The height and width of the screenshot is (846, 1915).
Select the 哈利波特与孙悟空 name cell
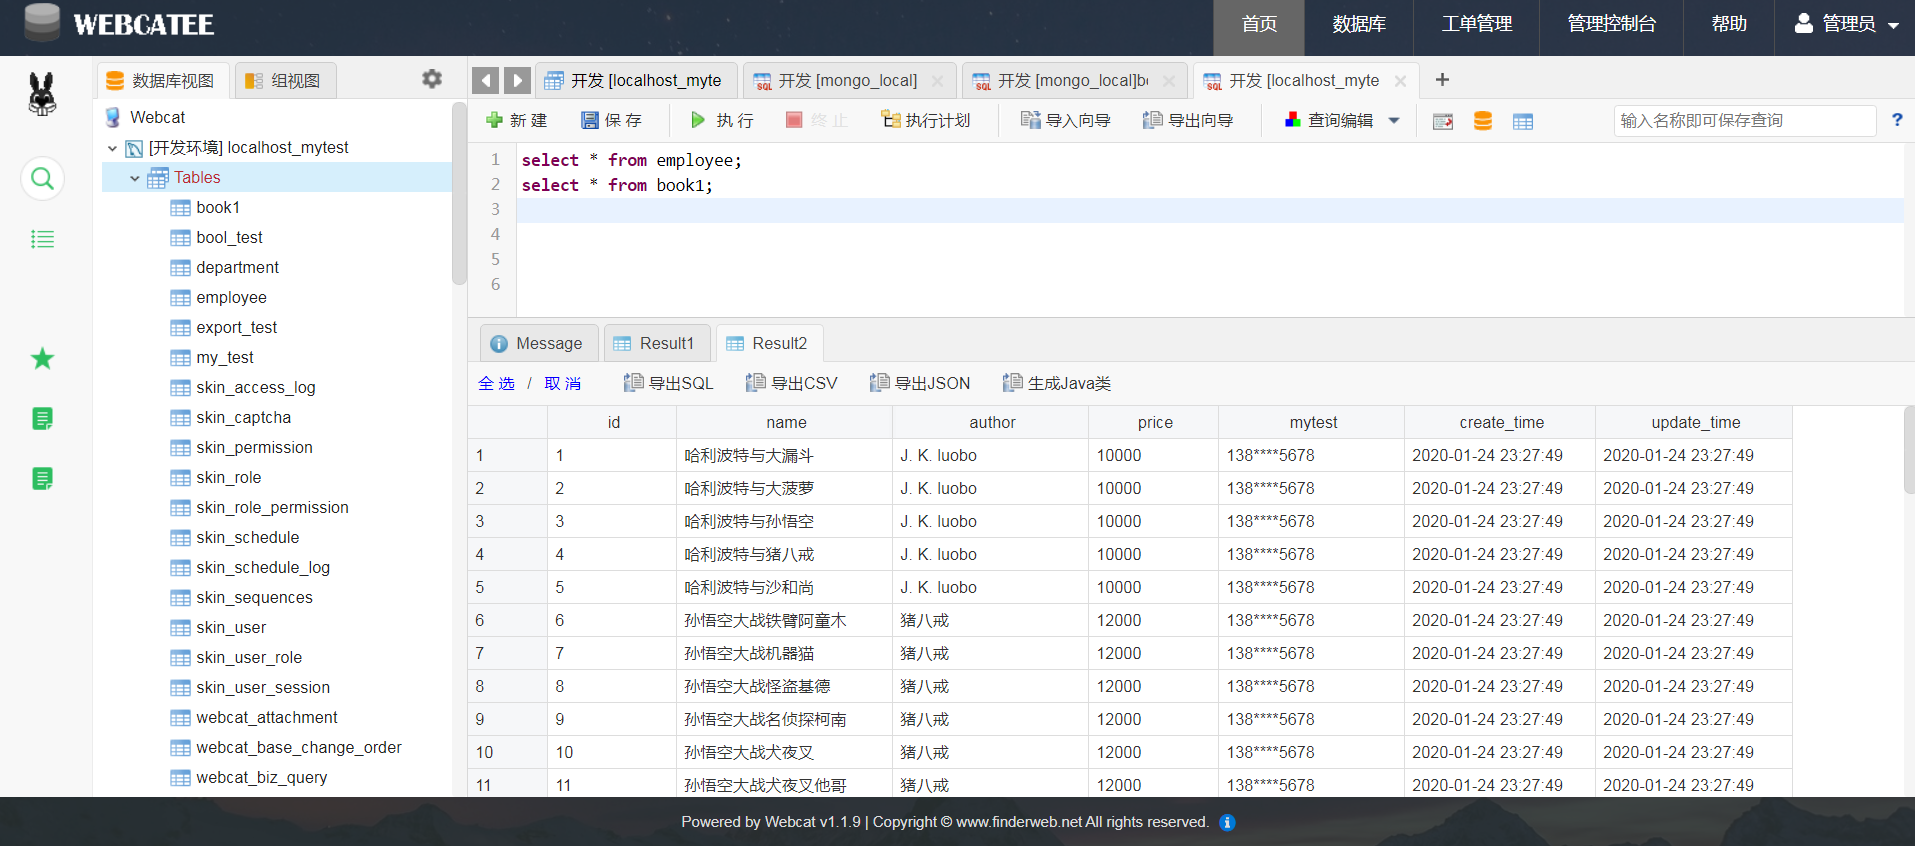784,521
